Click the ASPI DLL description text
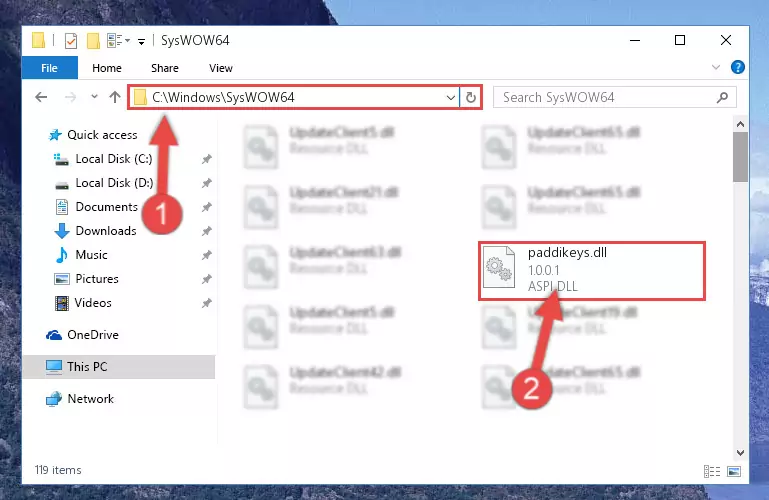The width and height of the screenshot is (769, 500). pos(553,286)
